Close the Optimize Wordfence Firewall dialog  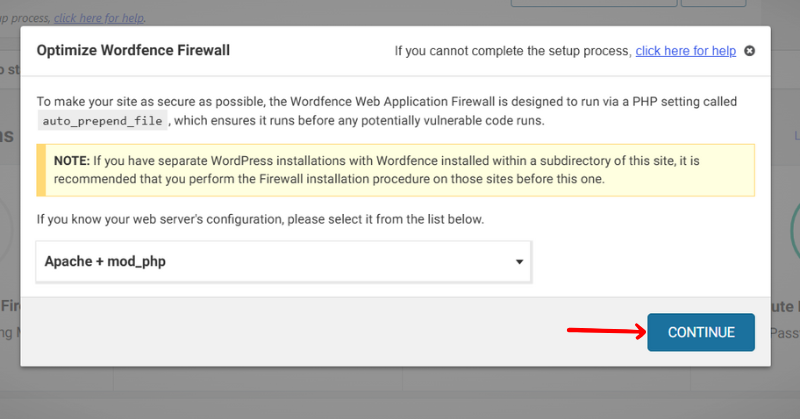pos(749,51)
